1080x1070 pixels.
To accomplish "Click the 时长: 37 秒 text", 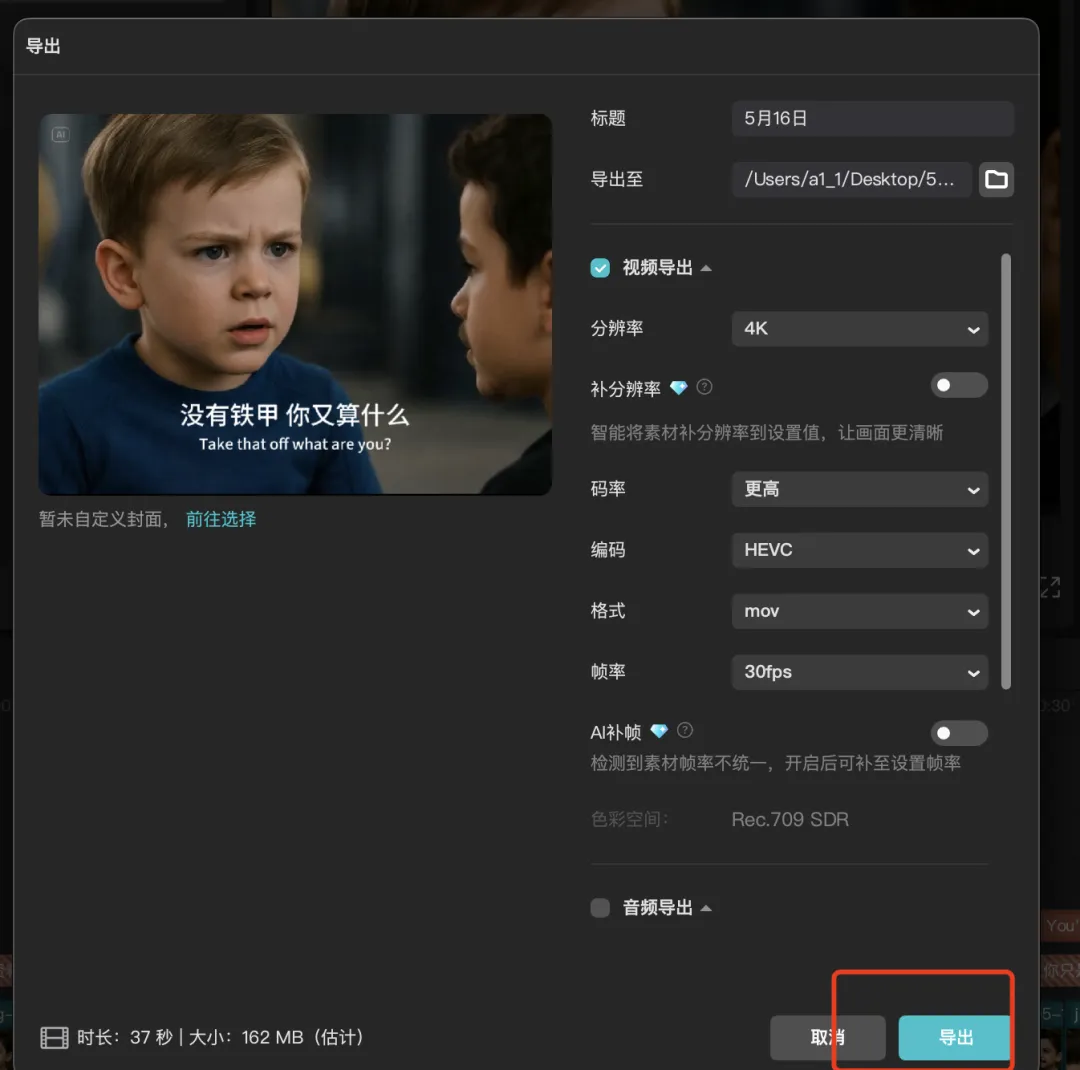I will (125, 1037).
